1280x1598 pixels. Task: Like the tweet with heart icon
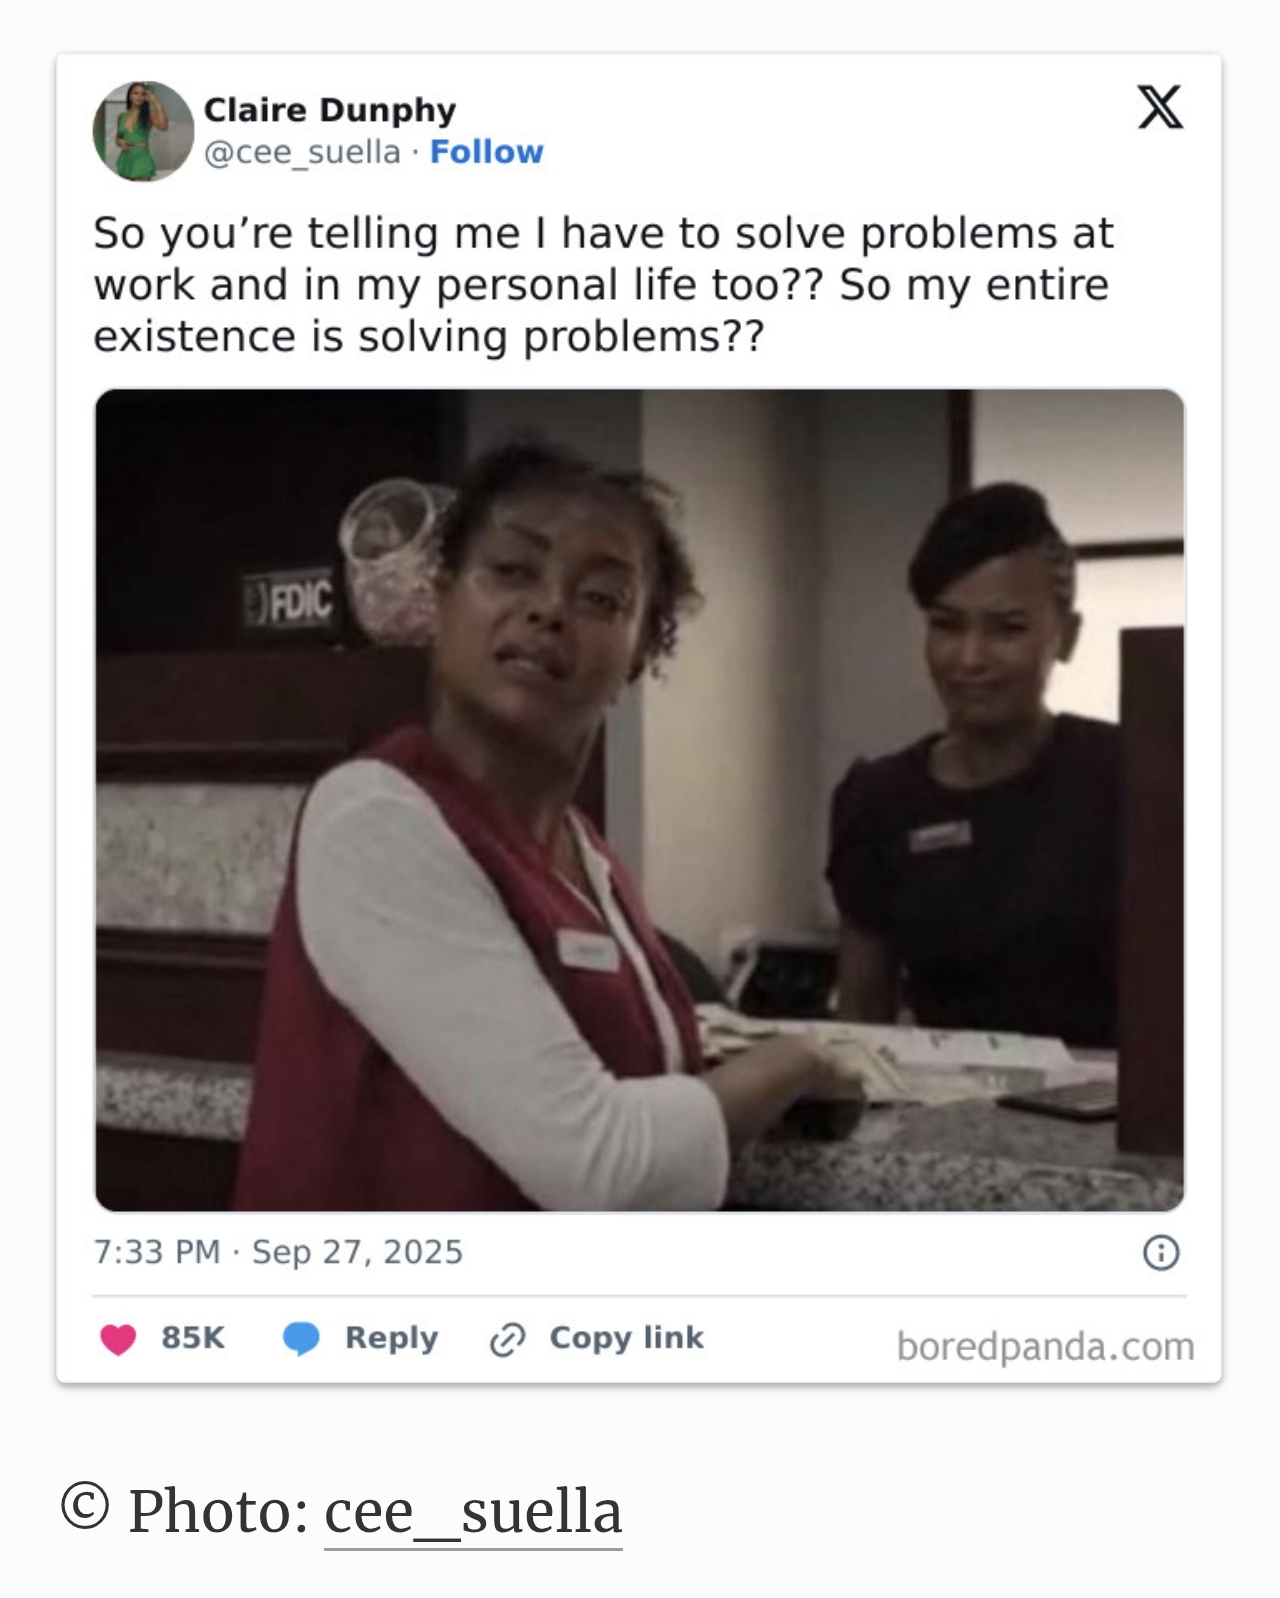(x=118, y=1338)
